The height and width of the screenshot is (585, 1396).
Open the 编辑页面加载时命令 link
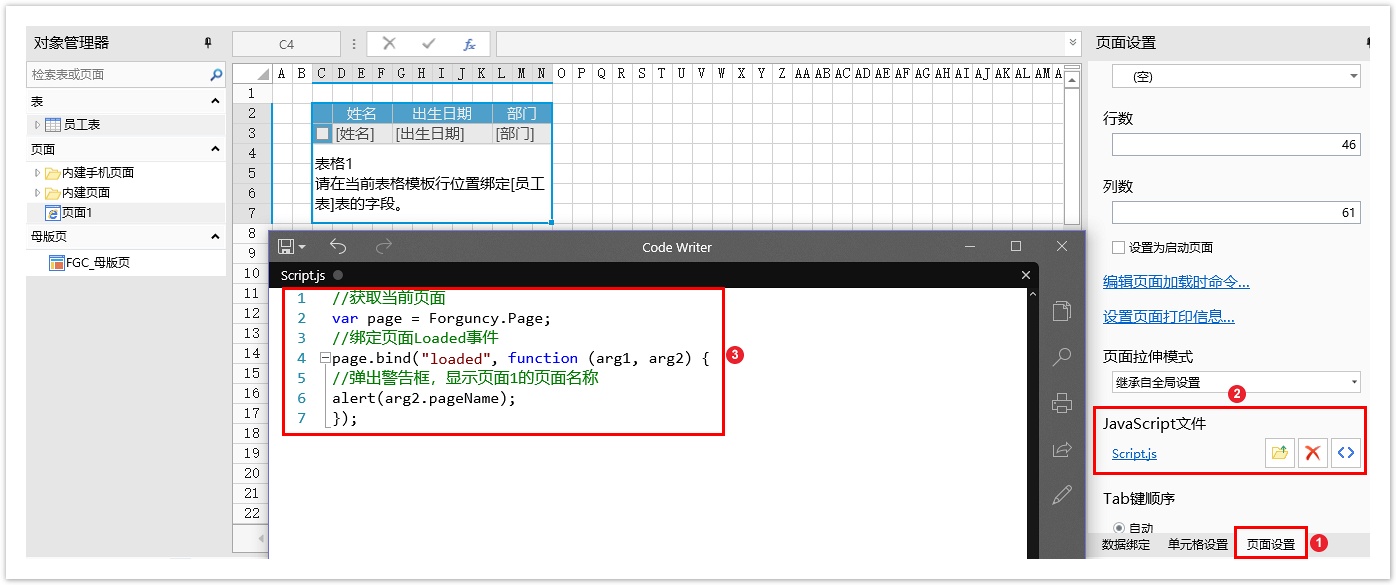tap(1176, 282)
